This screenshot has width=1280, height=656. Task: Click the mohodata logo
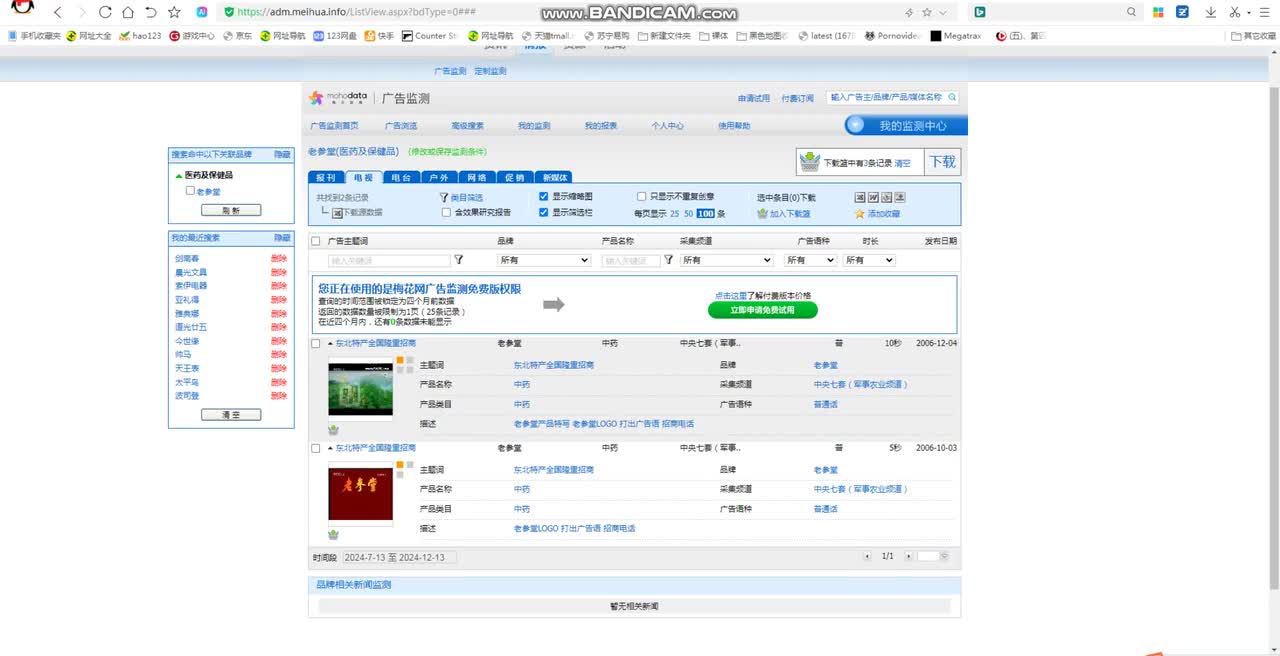pos(338,98)
